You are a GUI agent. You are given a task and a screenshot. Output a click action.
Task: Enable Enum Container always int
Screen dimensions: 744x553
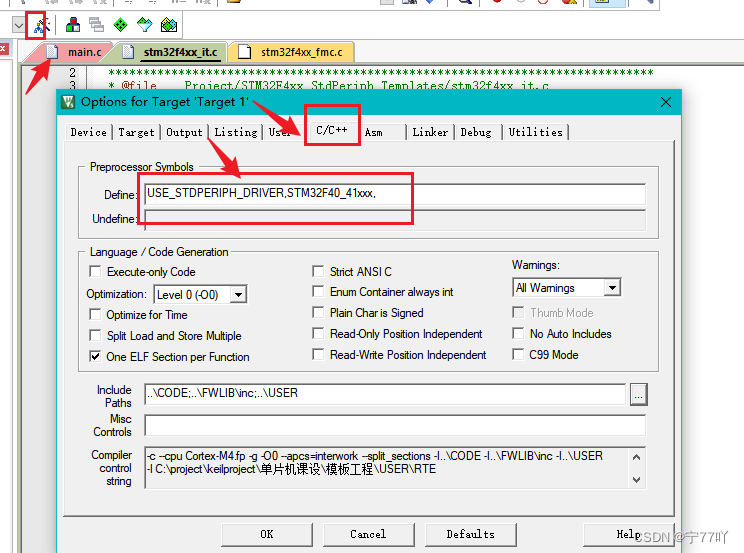pos(318,291)
